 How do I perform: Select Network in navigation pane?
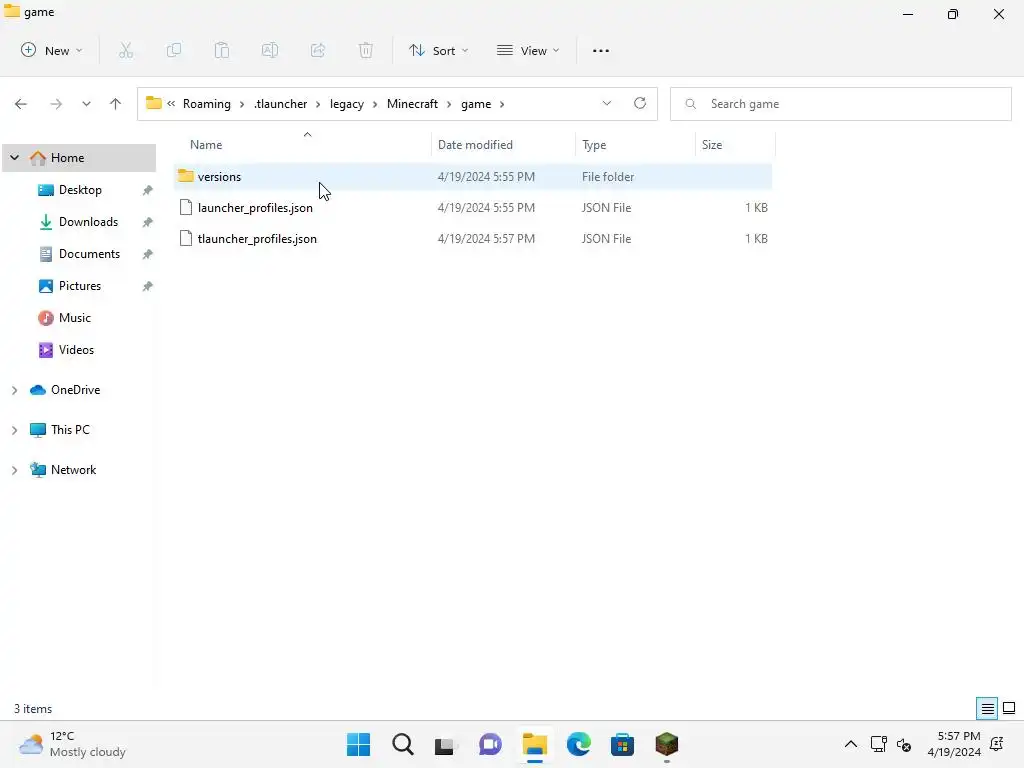(x=73, y=470)
